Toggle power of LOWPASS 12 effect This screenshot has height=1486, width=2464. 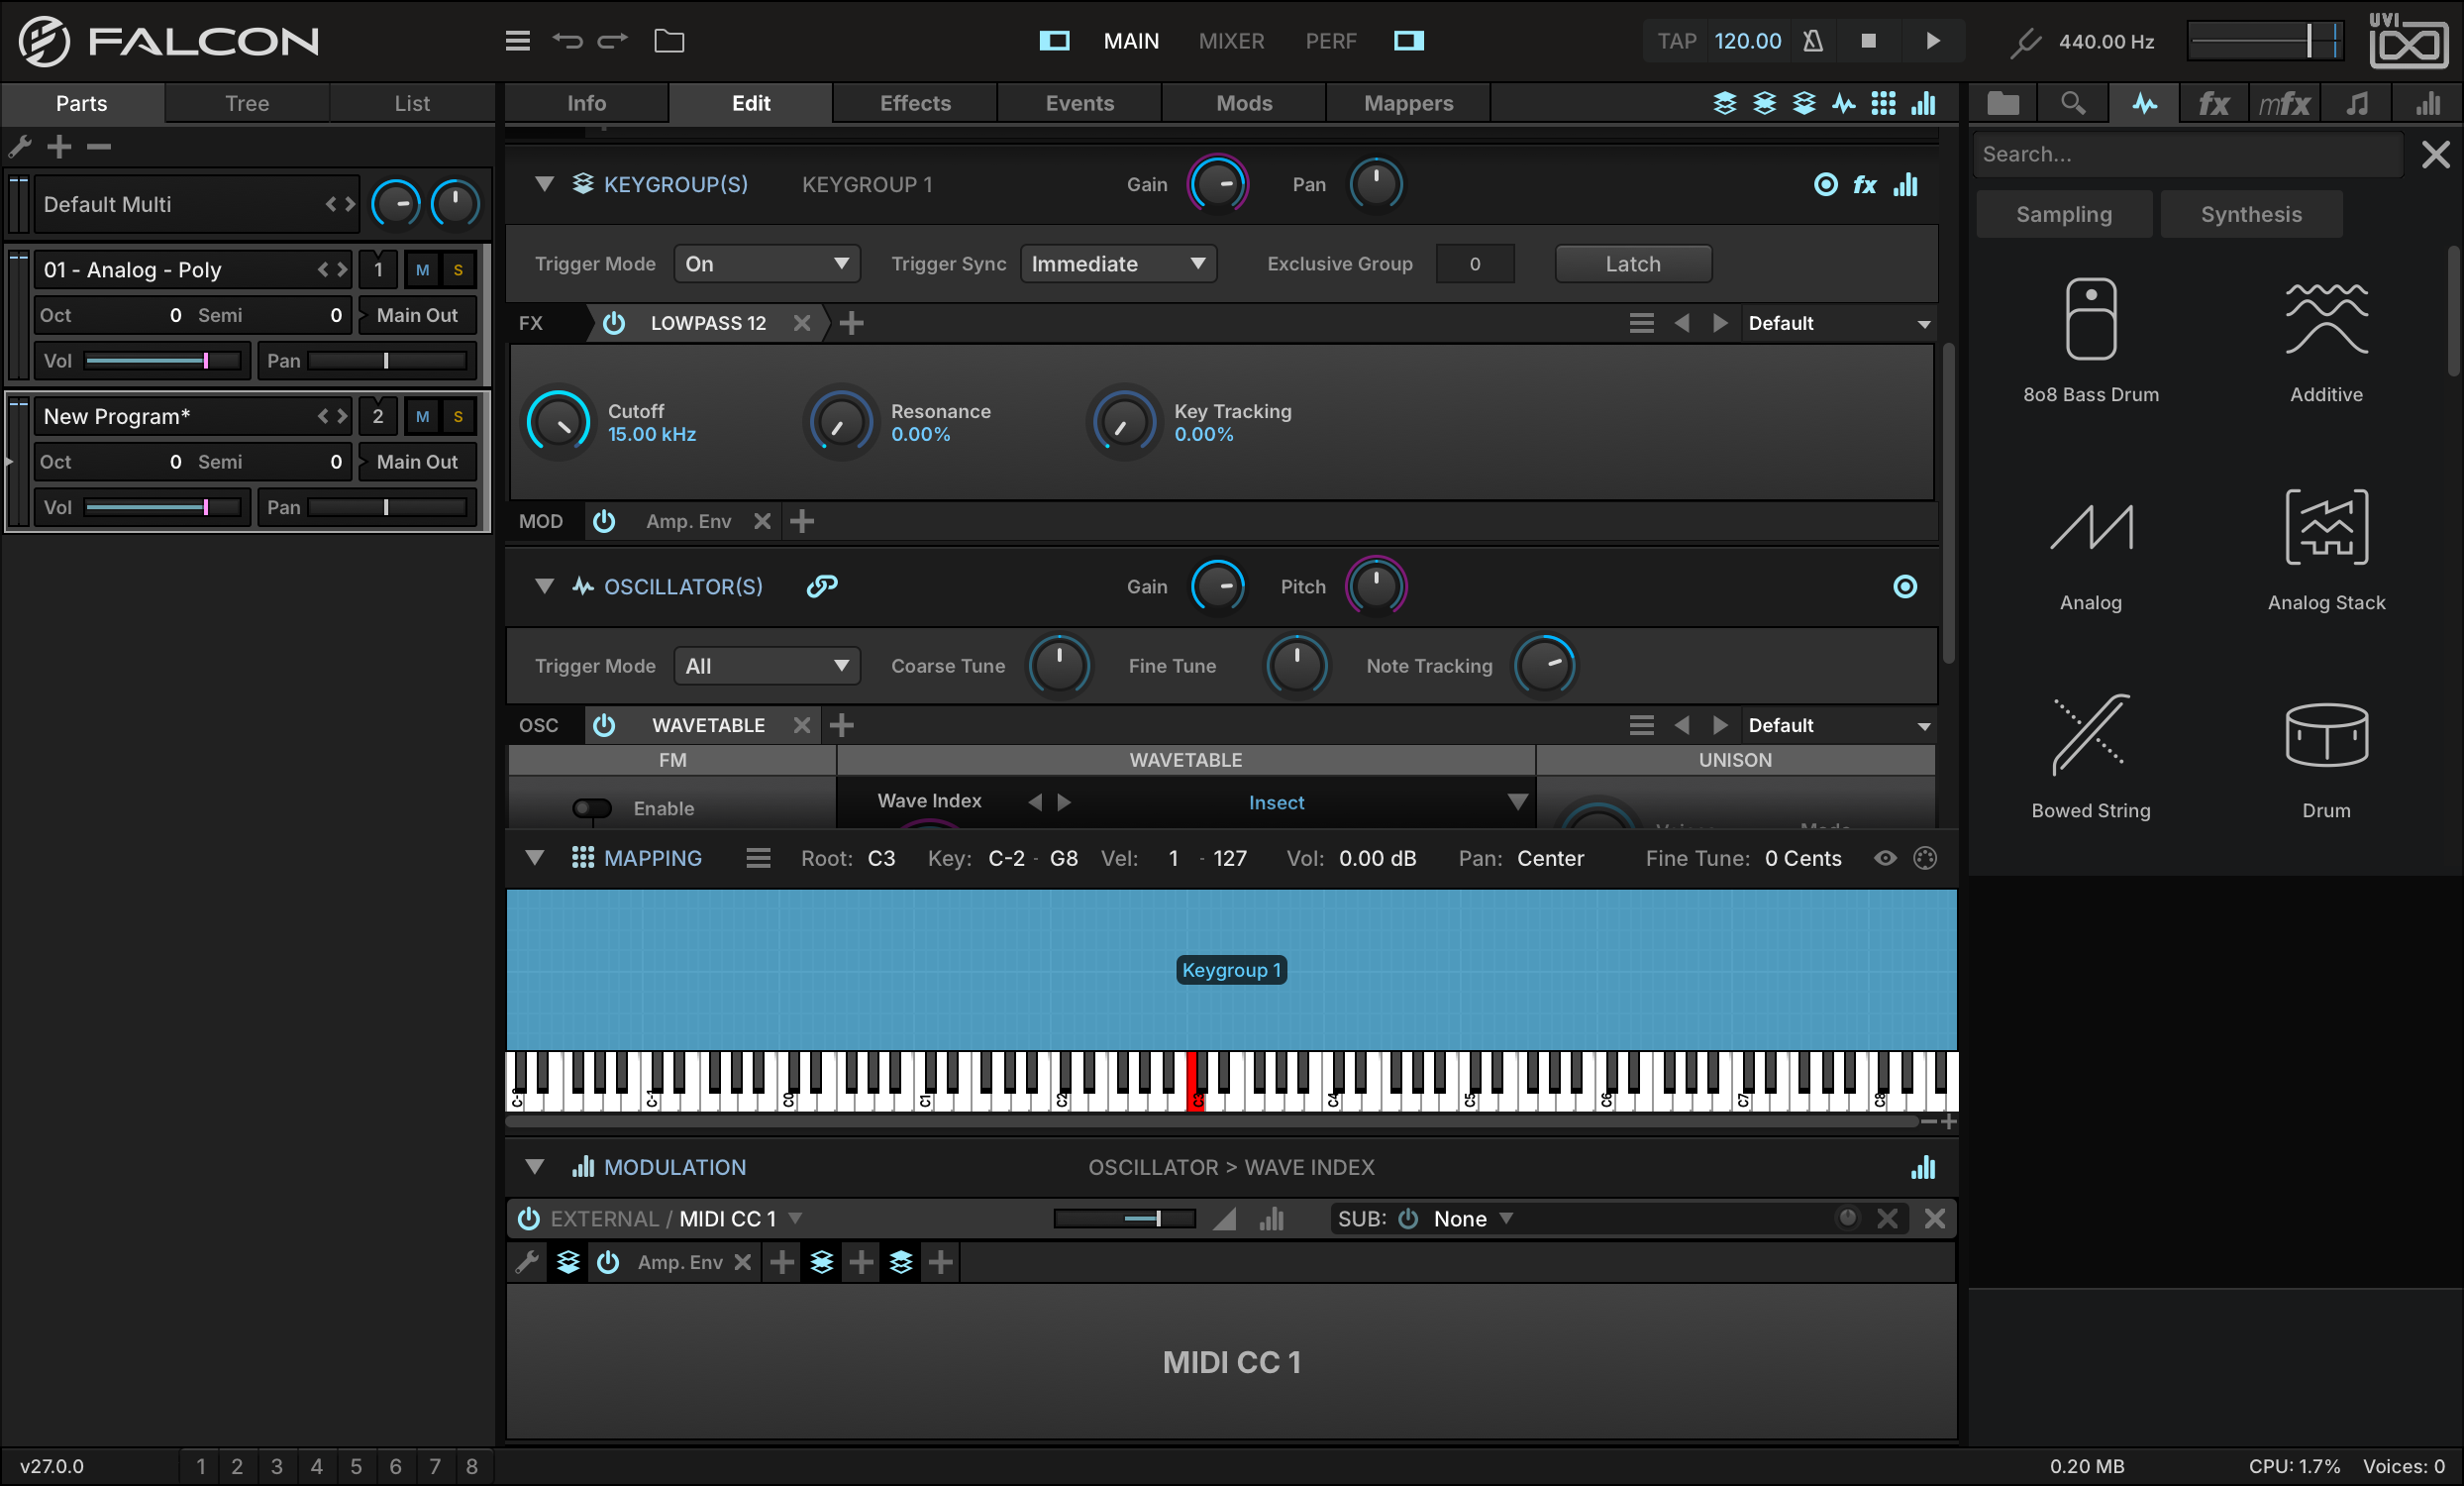pos(614,323)
